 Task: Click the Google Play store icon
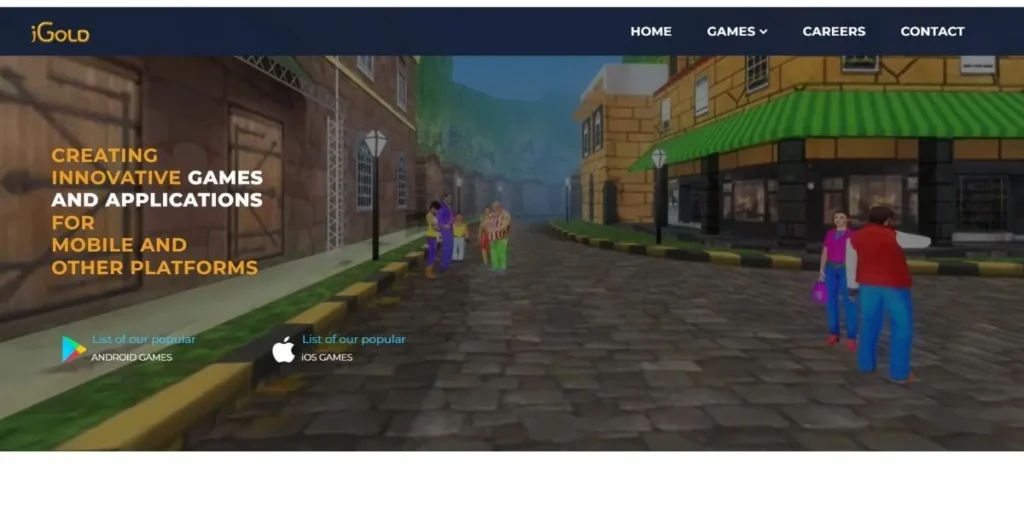[73, 349]
